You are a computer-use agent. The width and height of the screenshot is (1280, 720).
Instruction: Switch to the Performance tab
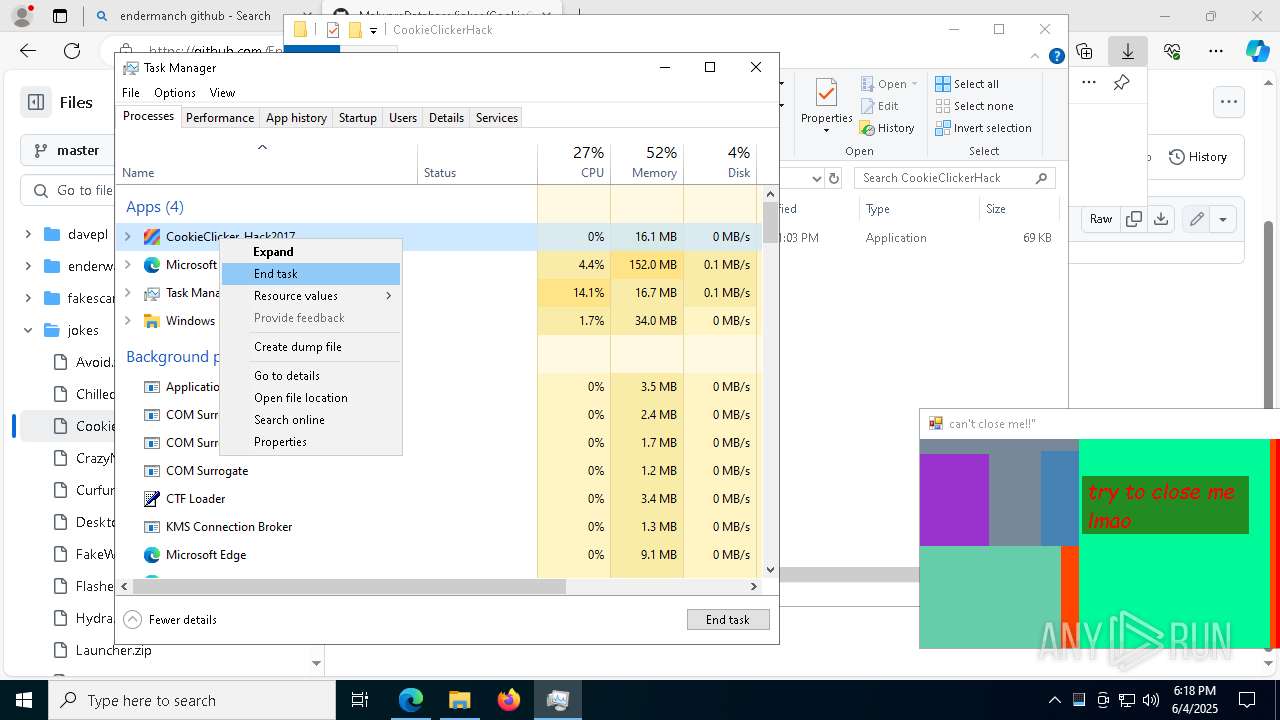pyautogui.click(x=220, y=118)
